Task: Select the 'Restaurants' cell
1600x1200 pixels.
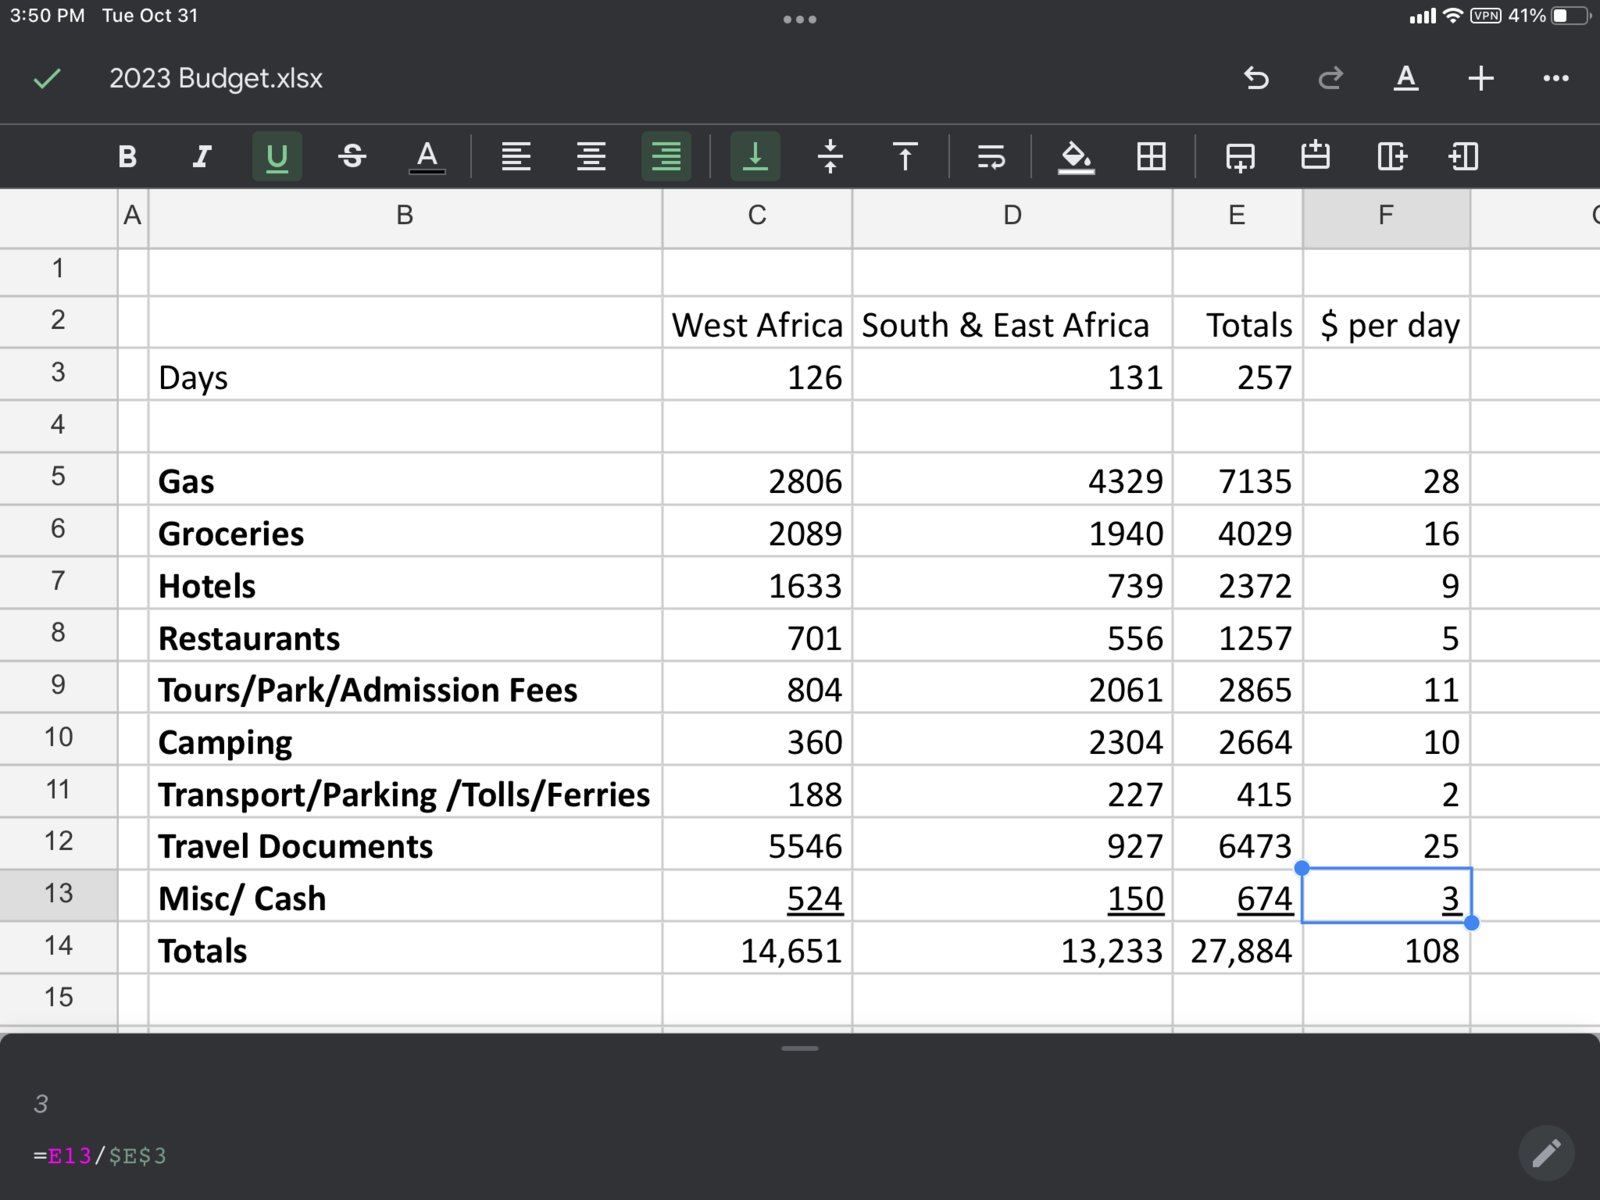Action: click(x=405, y=636)
